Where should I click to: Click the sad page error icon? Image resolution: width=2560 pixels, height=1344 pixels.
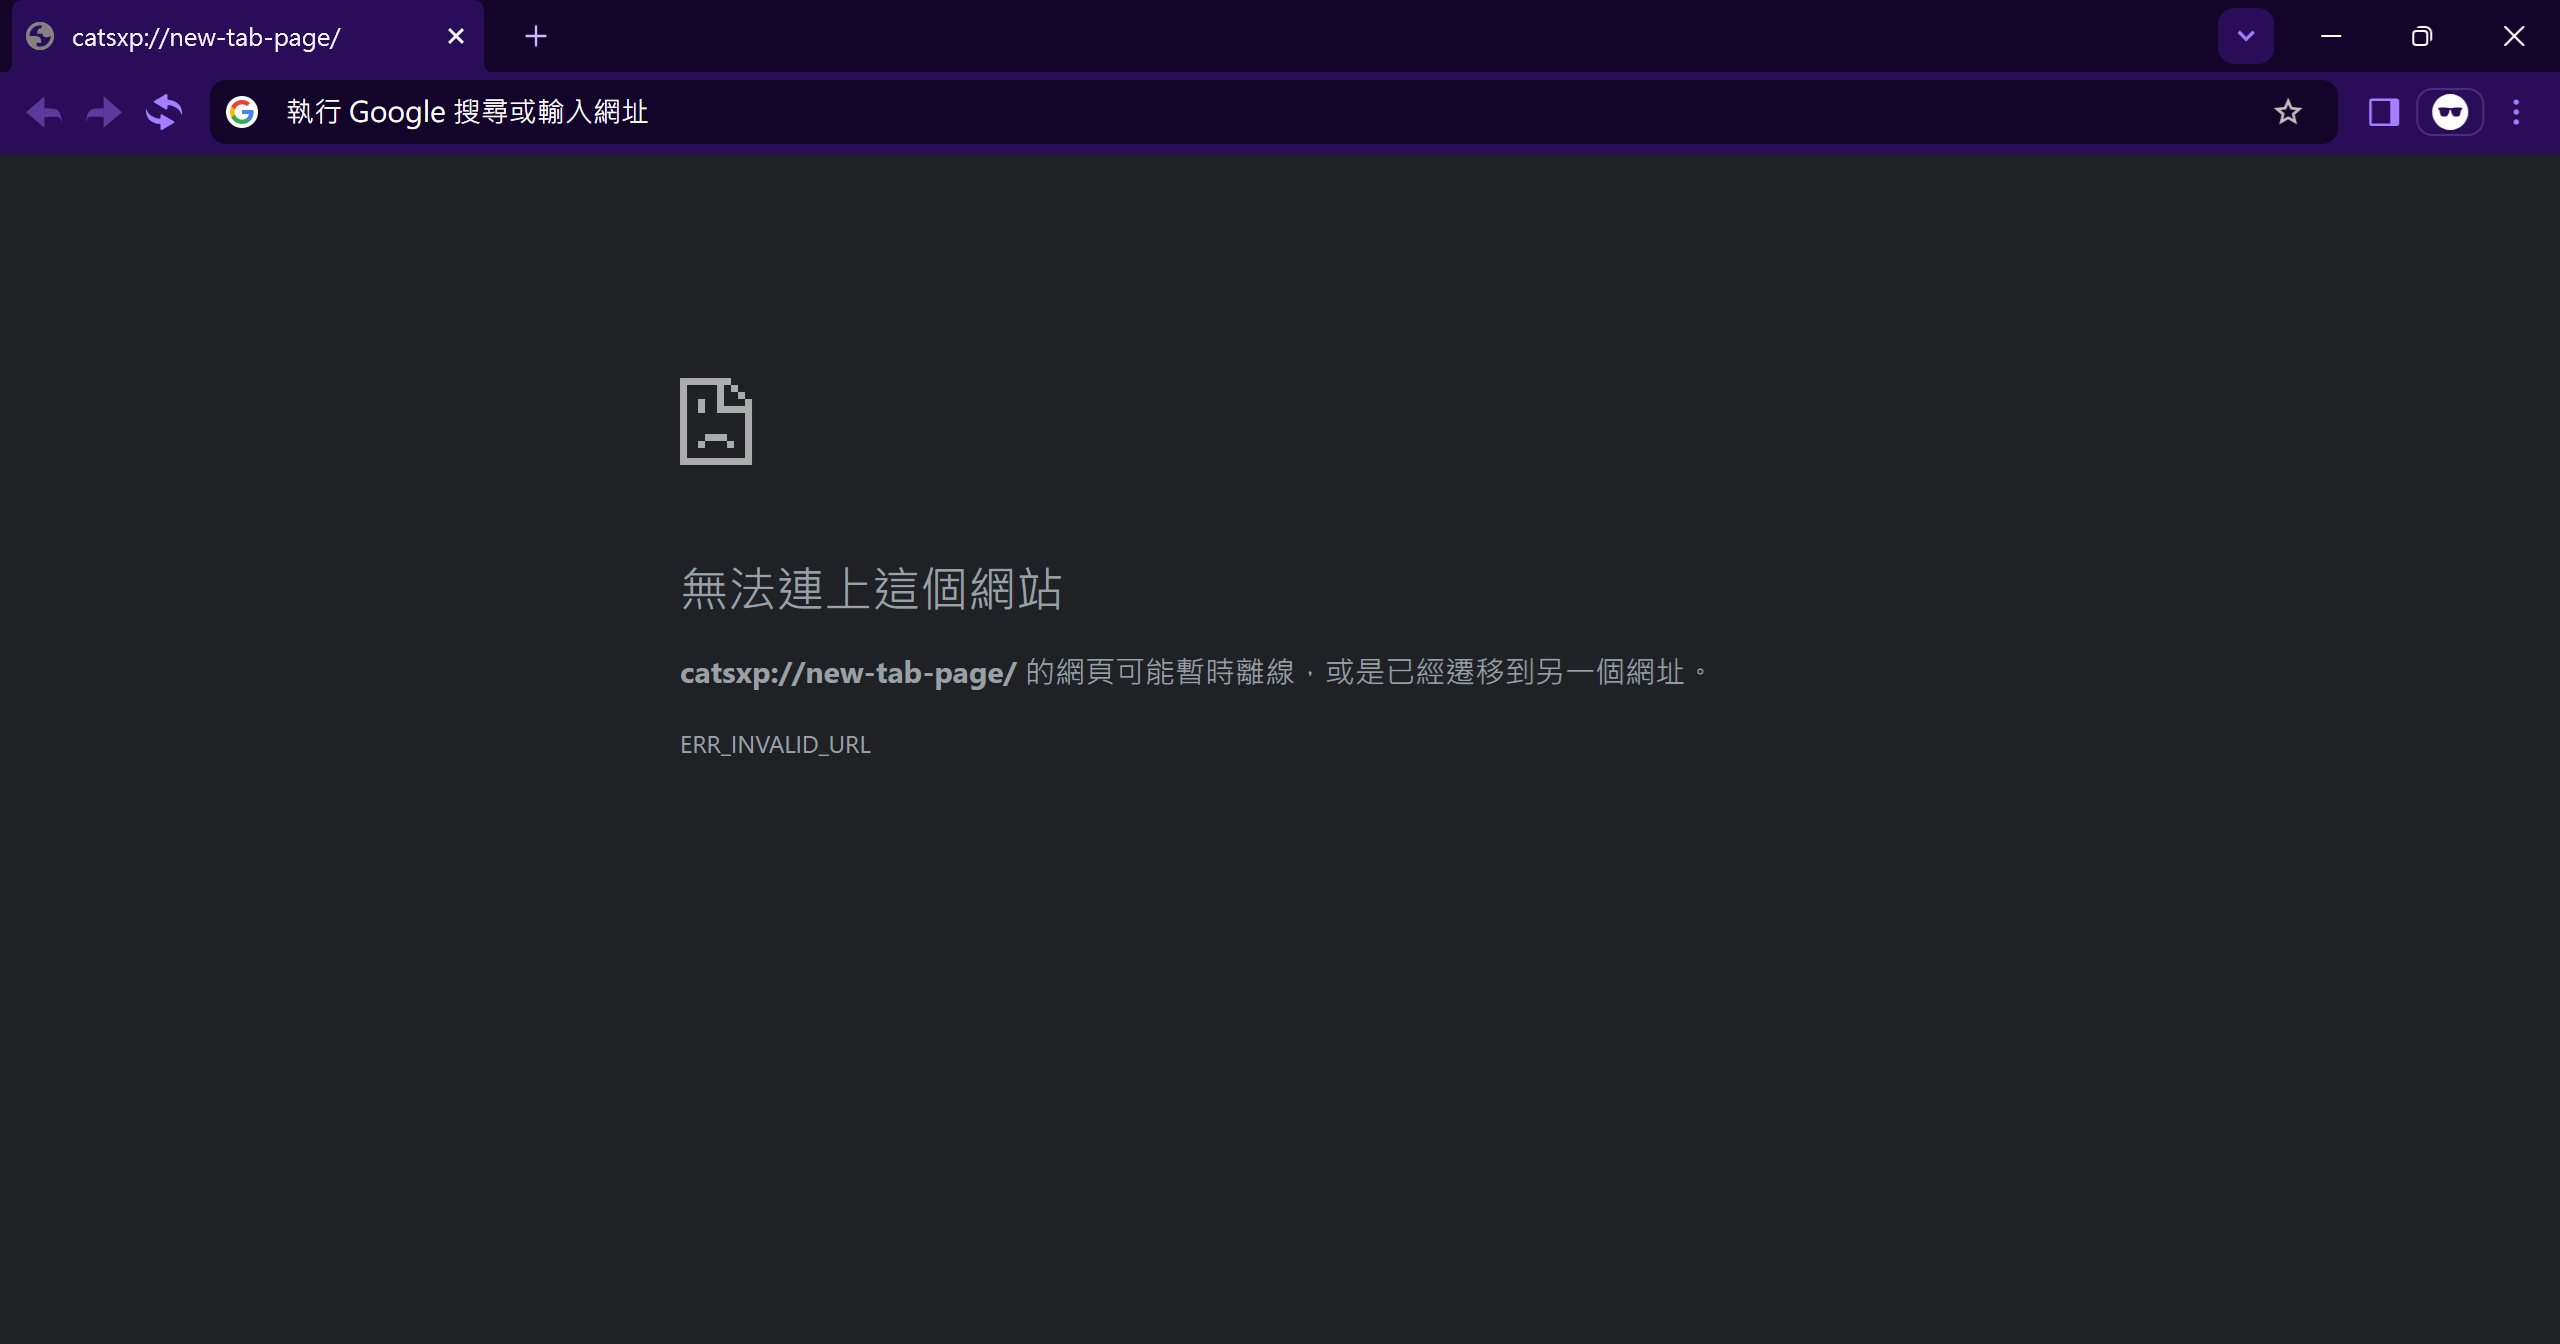pos(716,421)
